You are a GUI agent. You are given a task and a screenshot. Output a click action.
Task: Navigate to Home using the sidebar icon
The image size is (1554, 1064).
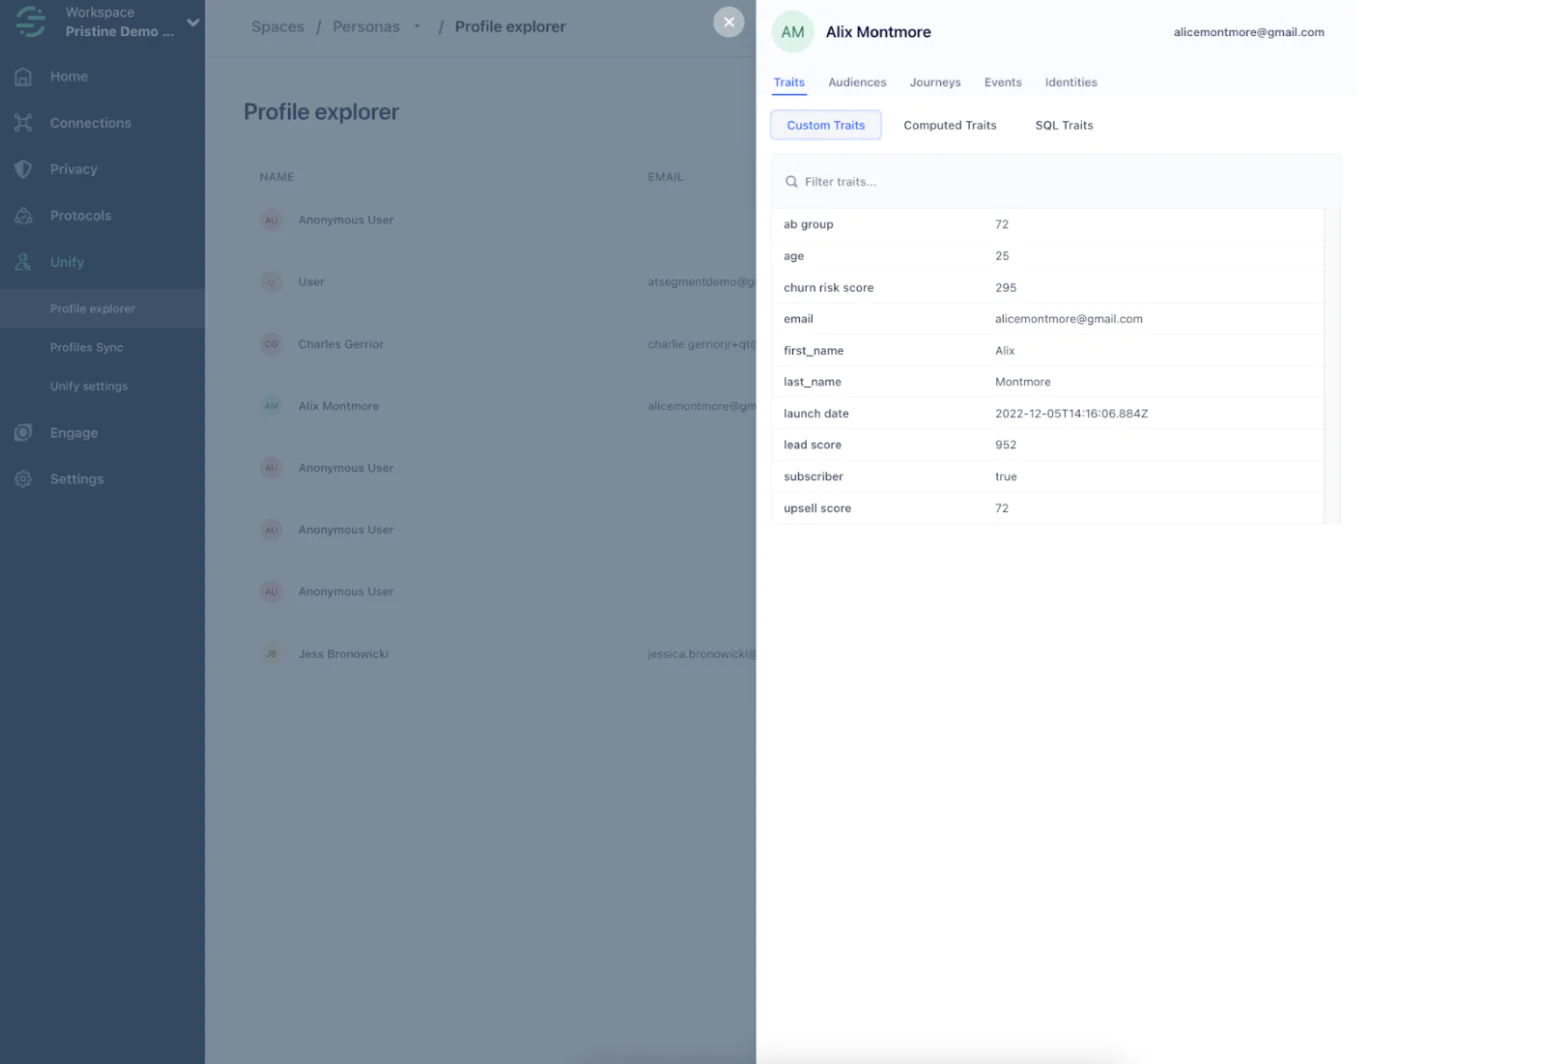(x=22, y=76)
